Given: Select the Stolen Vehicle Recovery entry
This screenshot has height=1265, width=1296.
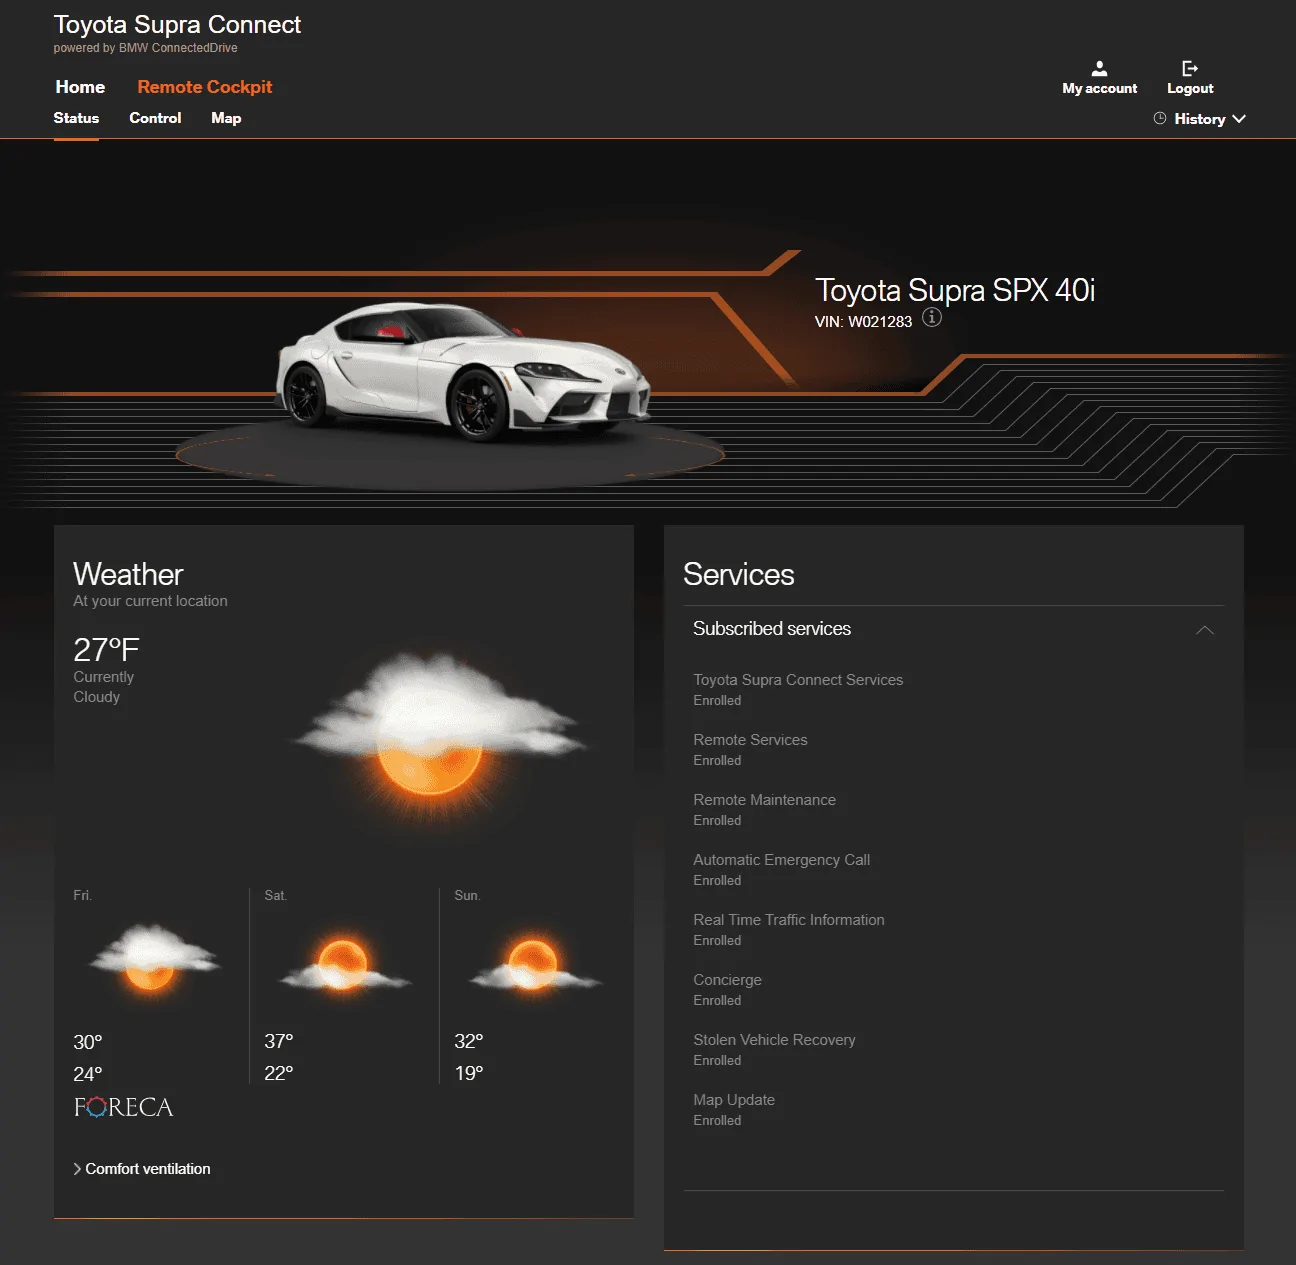Looking at the screenshot, I should (774, 1049).
